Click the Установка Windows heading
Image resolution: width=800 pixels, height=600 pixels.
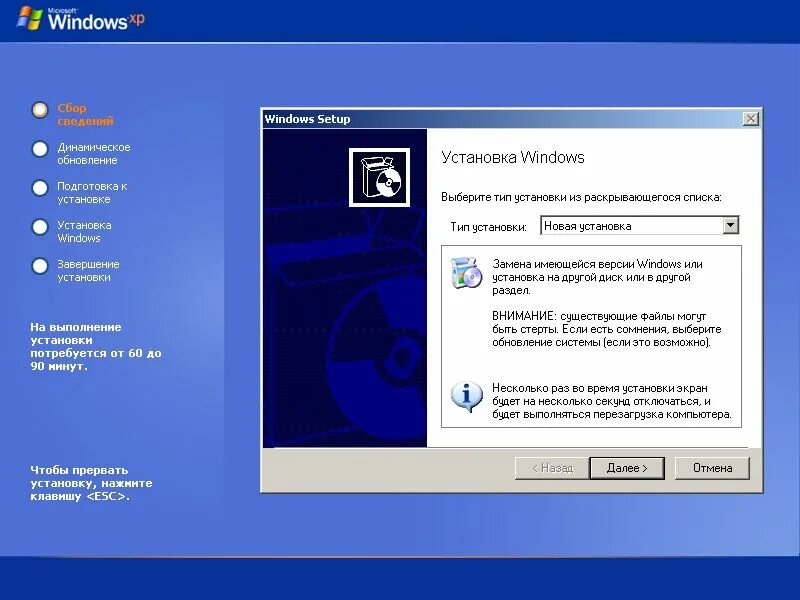512,157
